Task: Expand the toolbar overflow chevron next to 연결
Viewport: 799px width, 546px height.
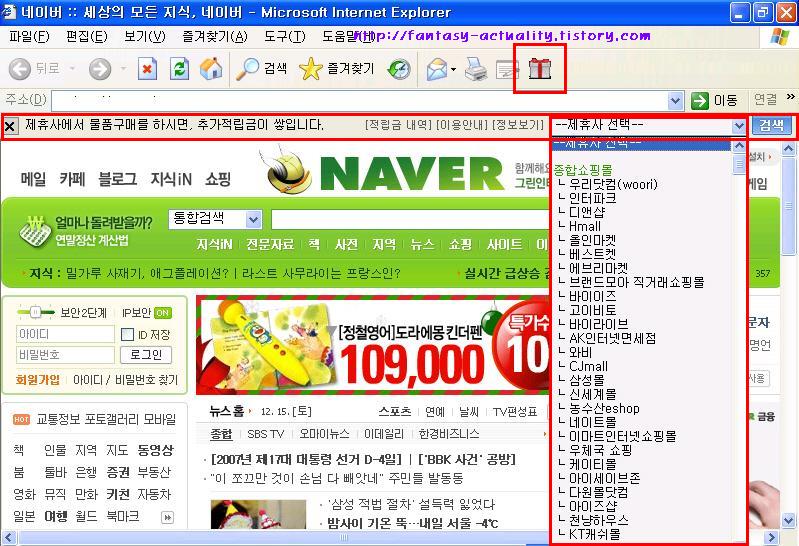Action: point(790,96)
